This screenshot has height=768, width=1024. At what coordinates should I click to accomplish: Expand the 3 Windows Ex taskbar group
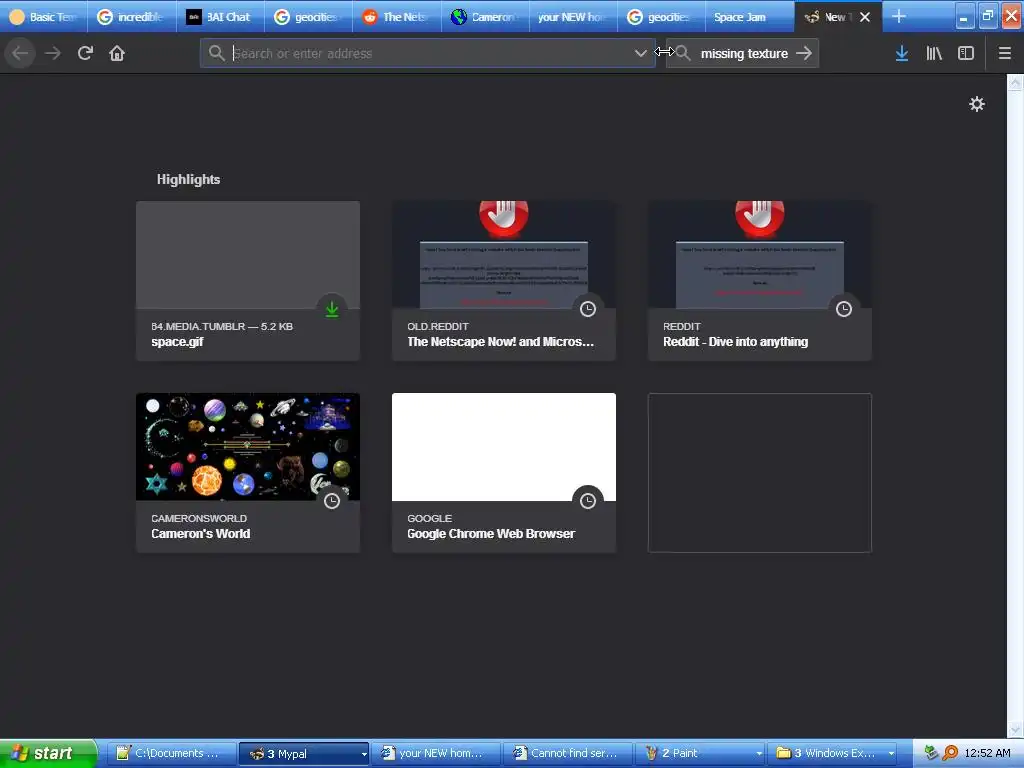pos(833,754)
